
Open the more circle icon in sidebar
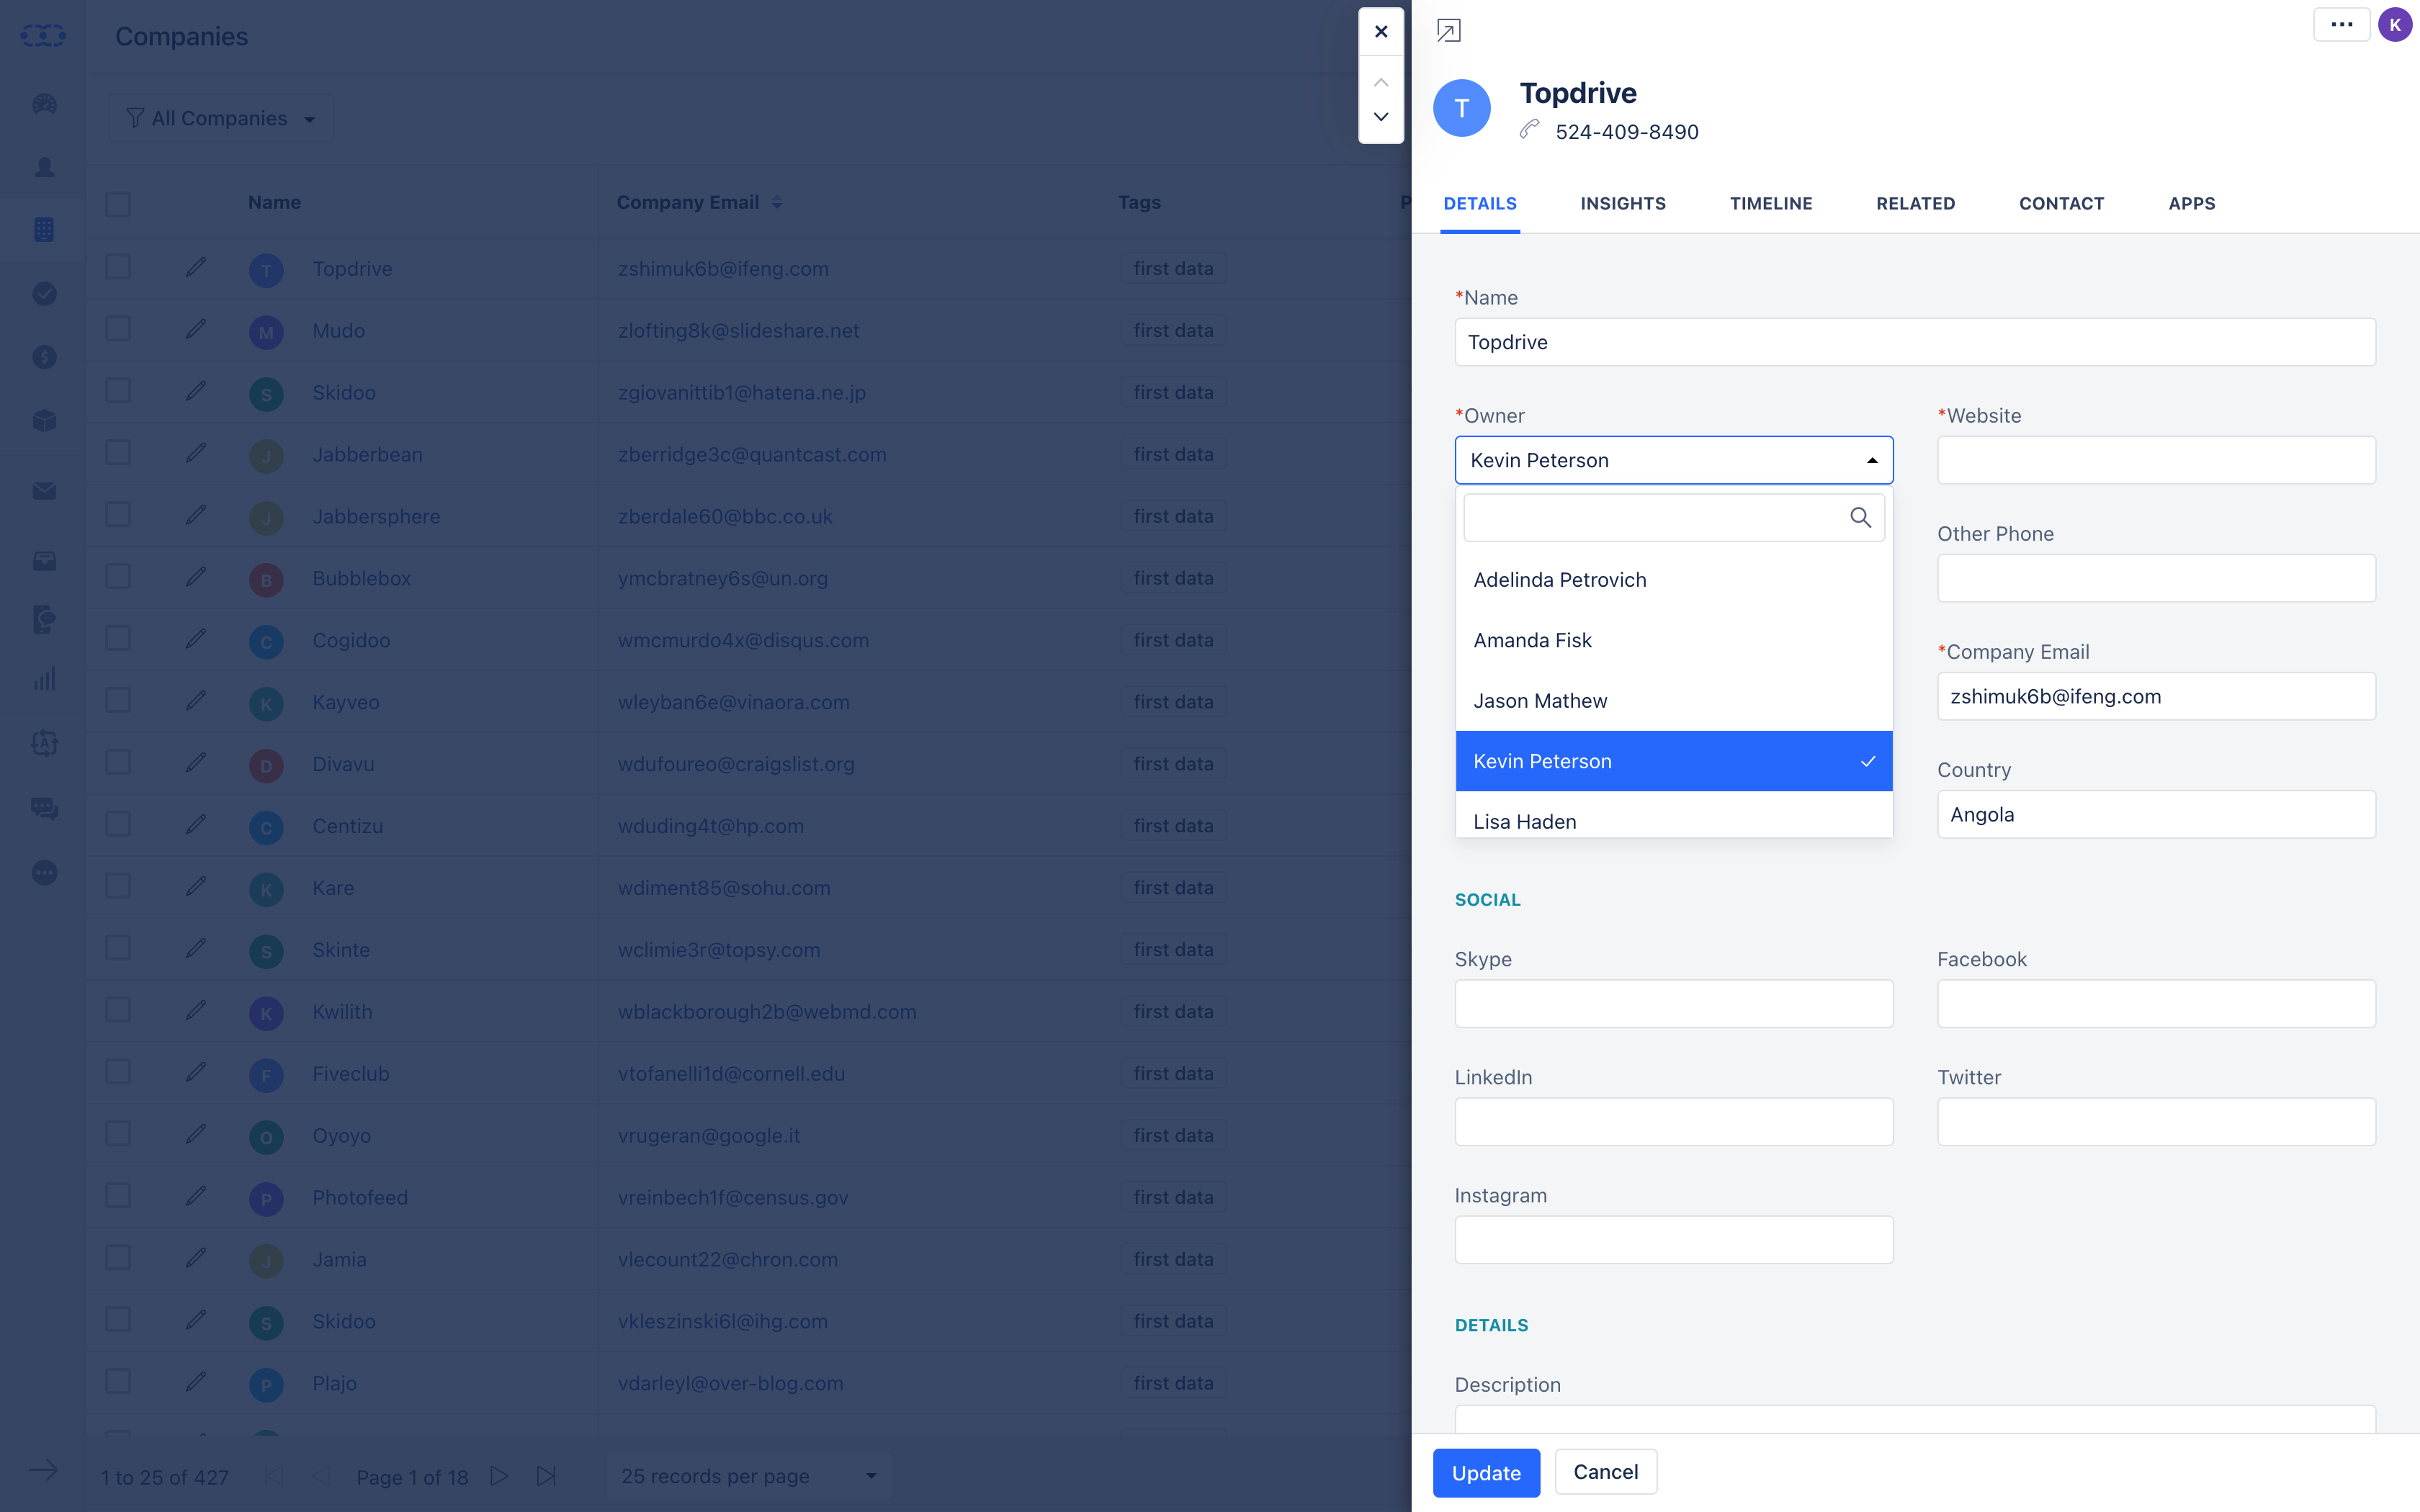[44, 873]
